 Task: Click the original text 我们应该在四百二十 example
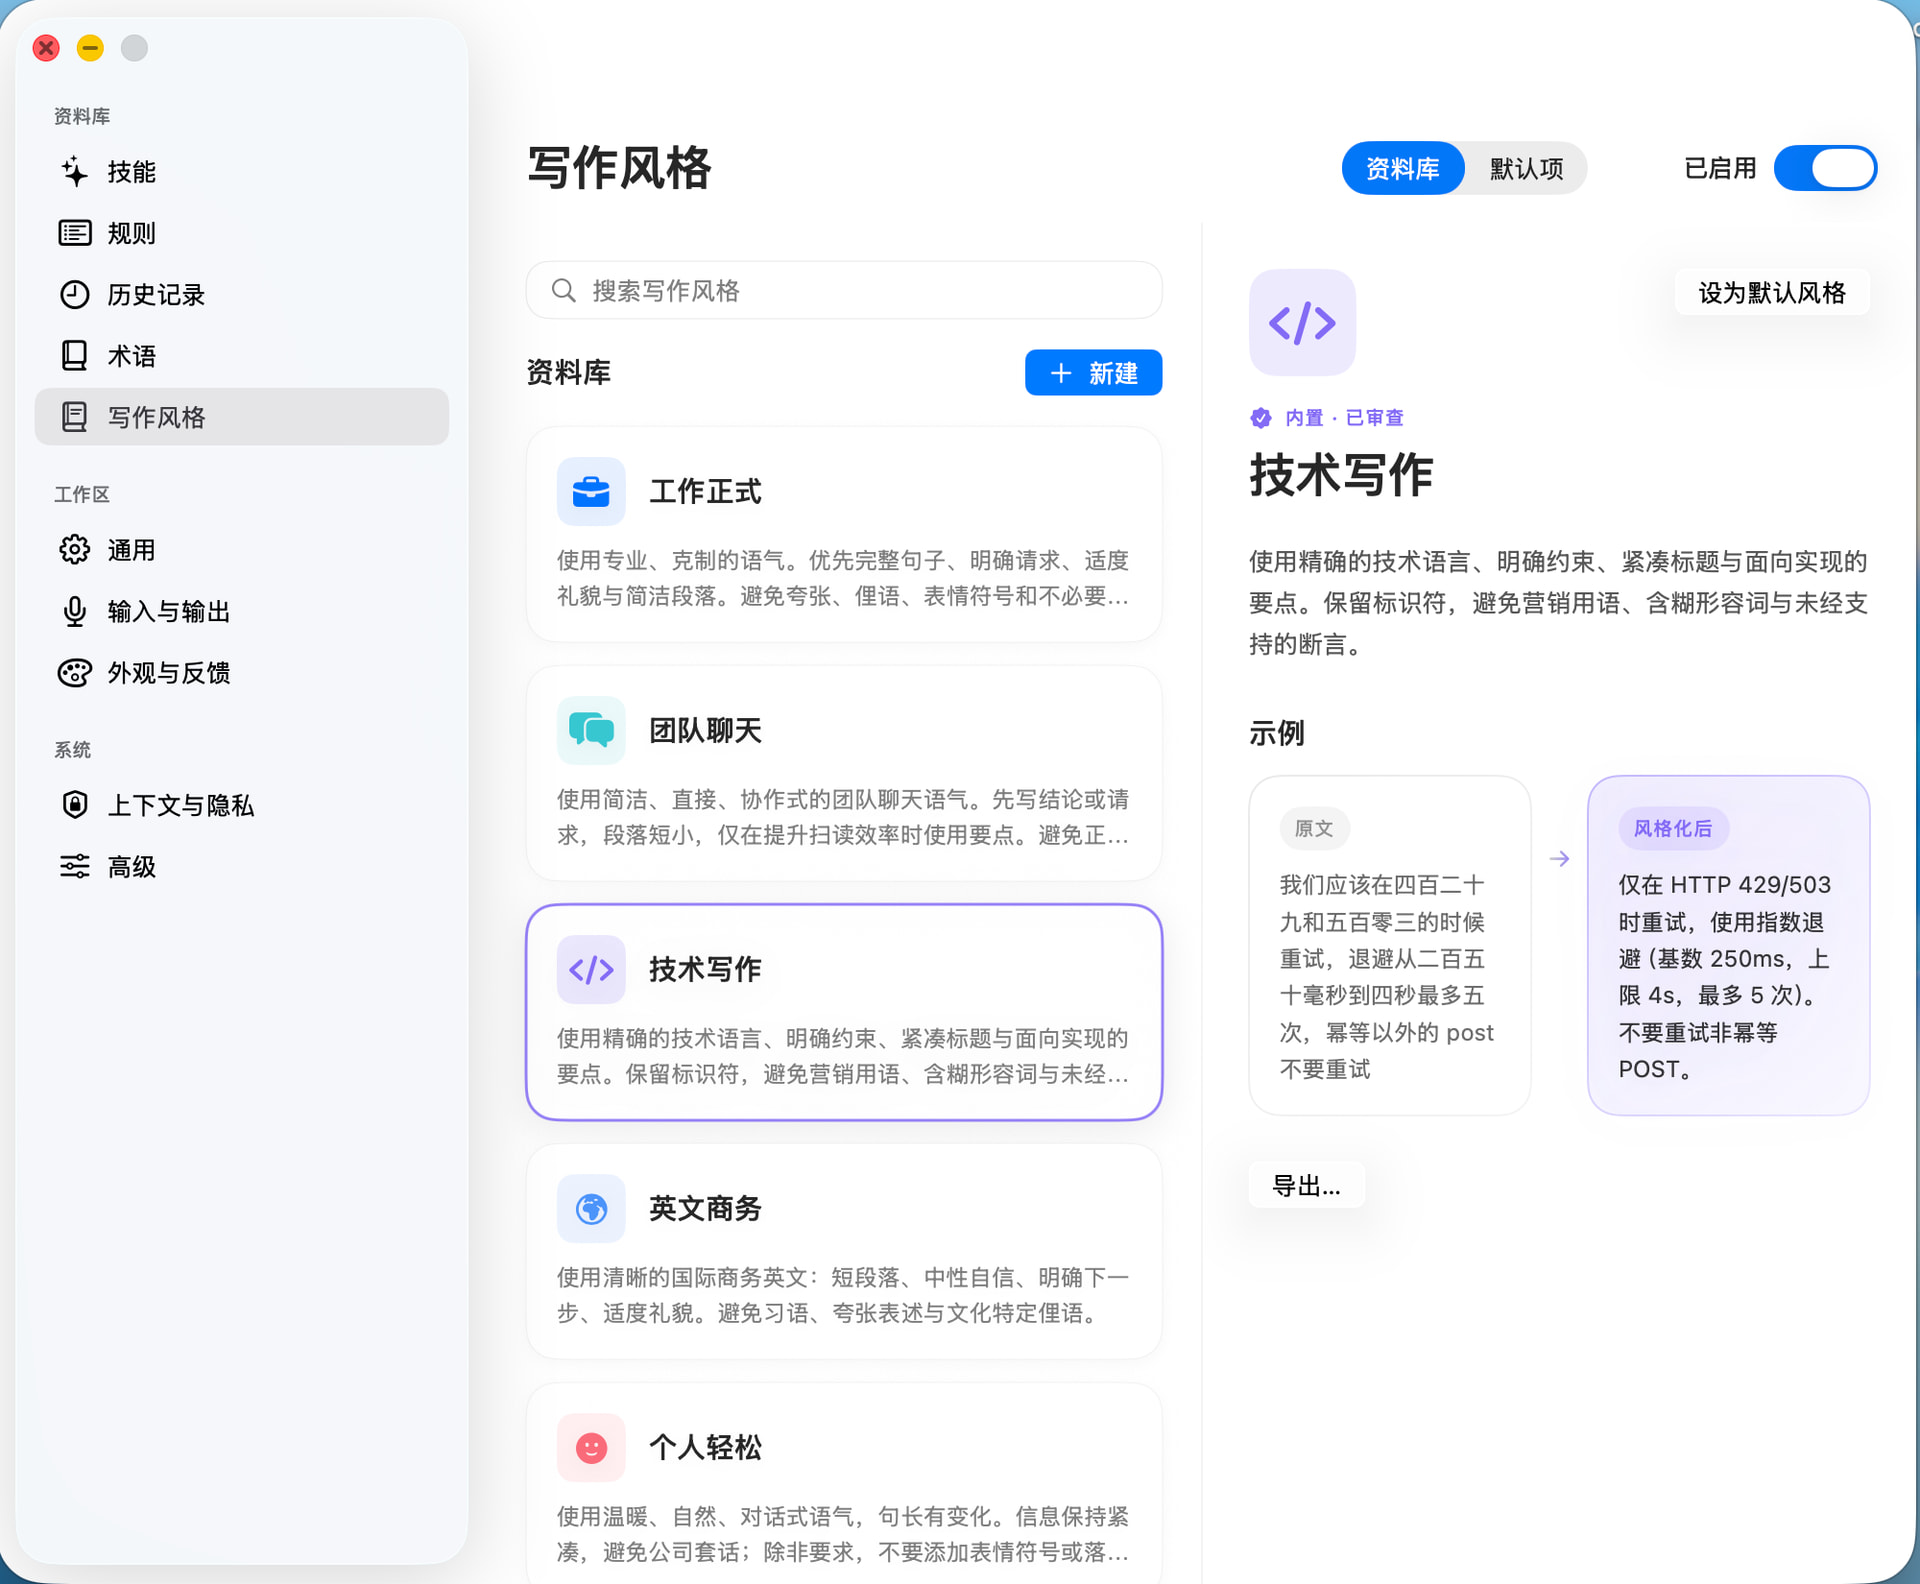1387,977
